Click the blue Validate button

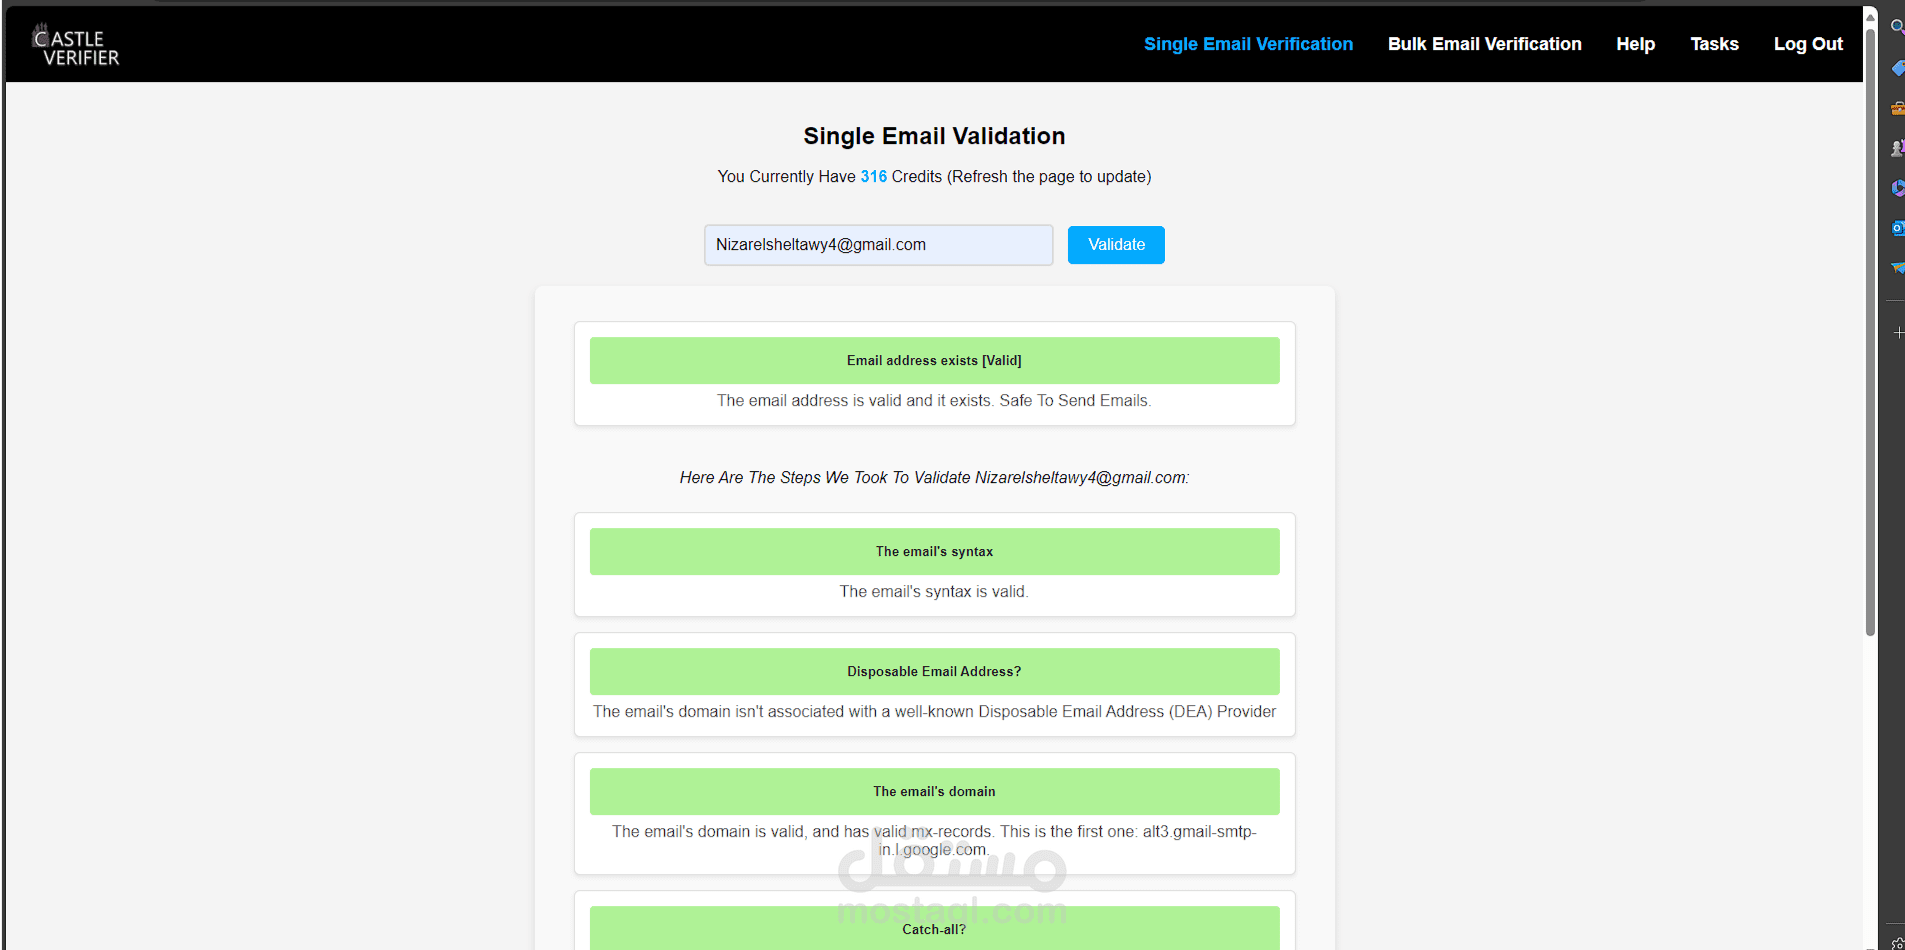[1116, 245]
